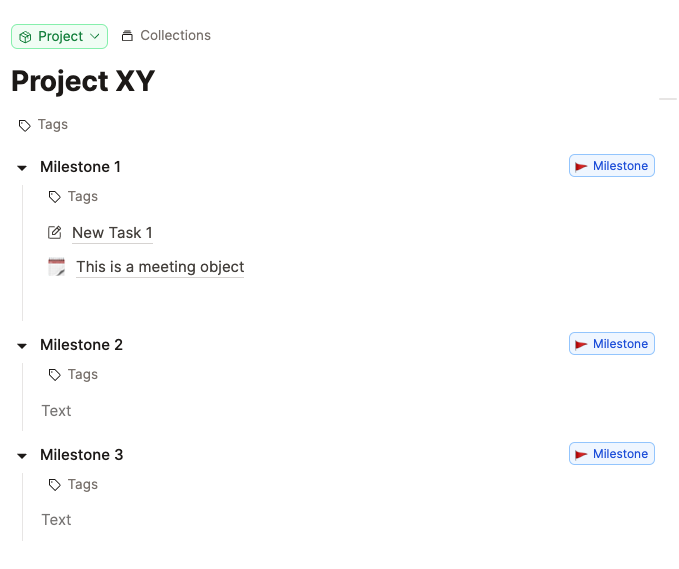Image resolution: width=679 pixels, height=569 pixels.
Task: Click the Milestone badge next to Milestone 3
Action: (611, 454)
